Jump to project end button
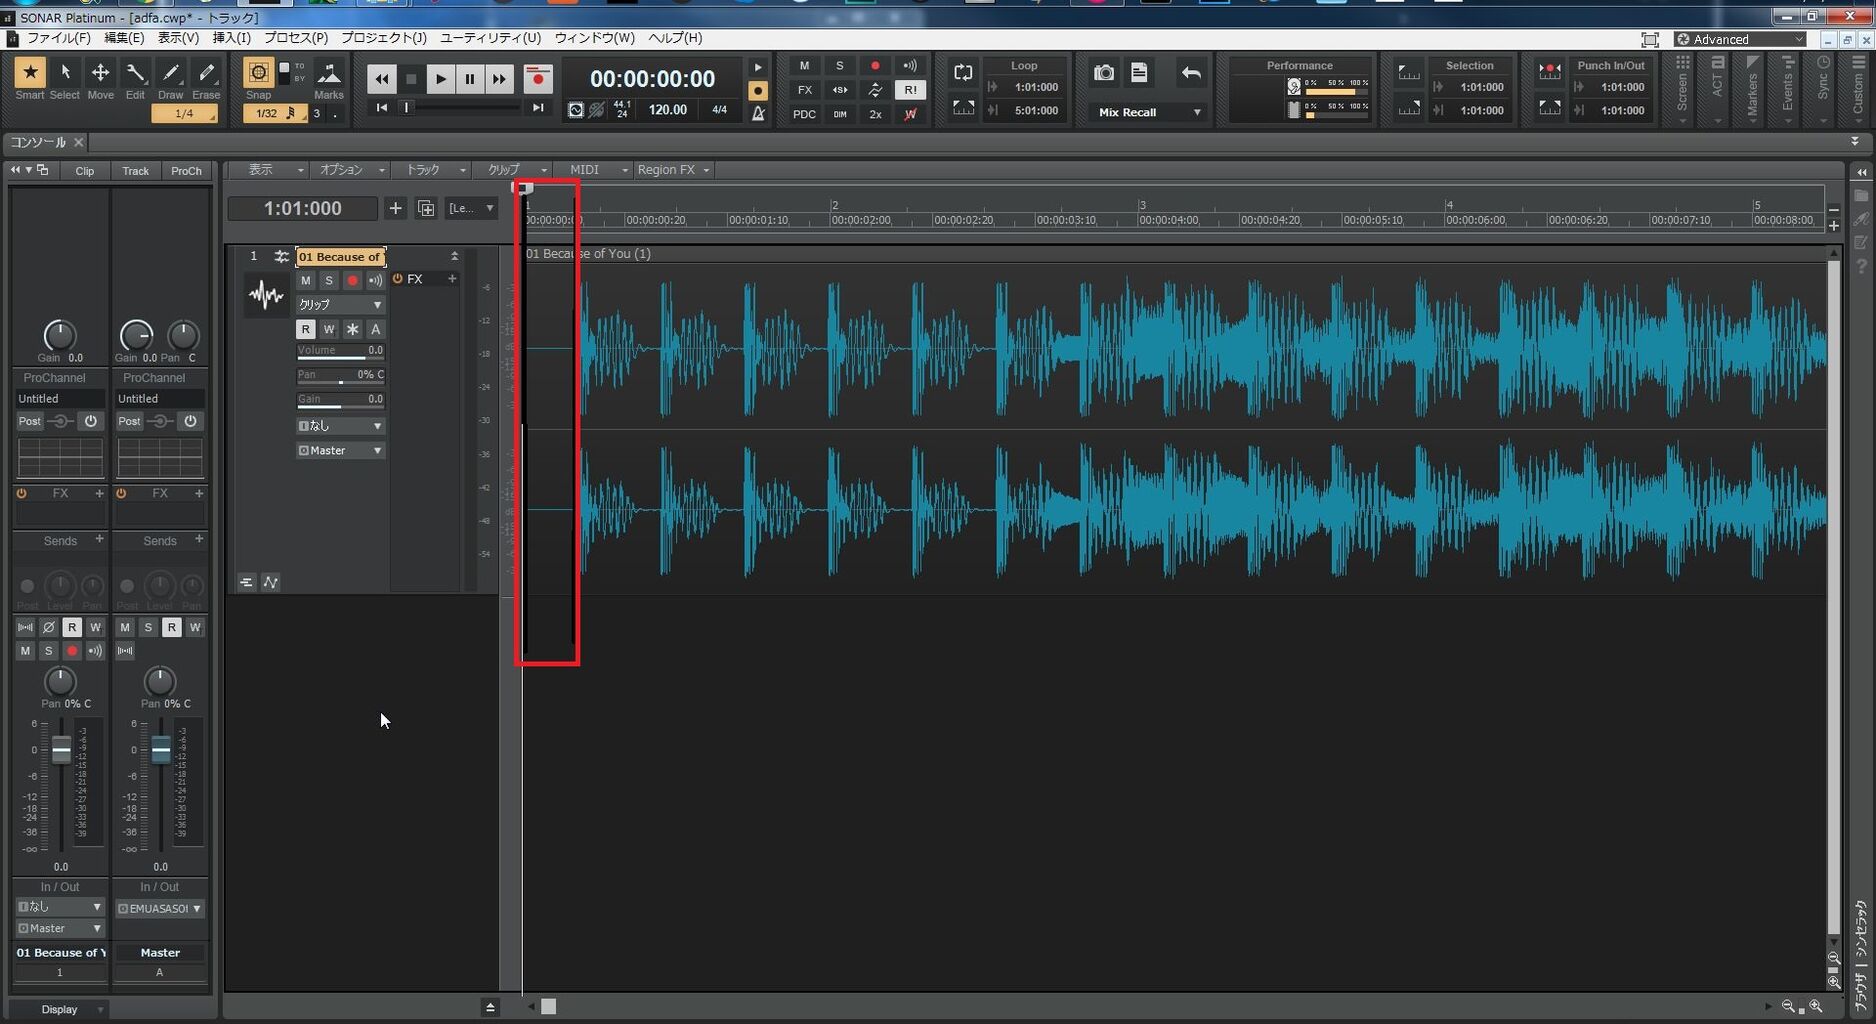Screen dimensions: 1876x1024 click(538, 107)
